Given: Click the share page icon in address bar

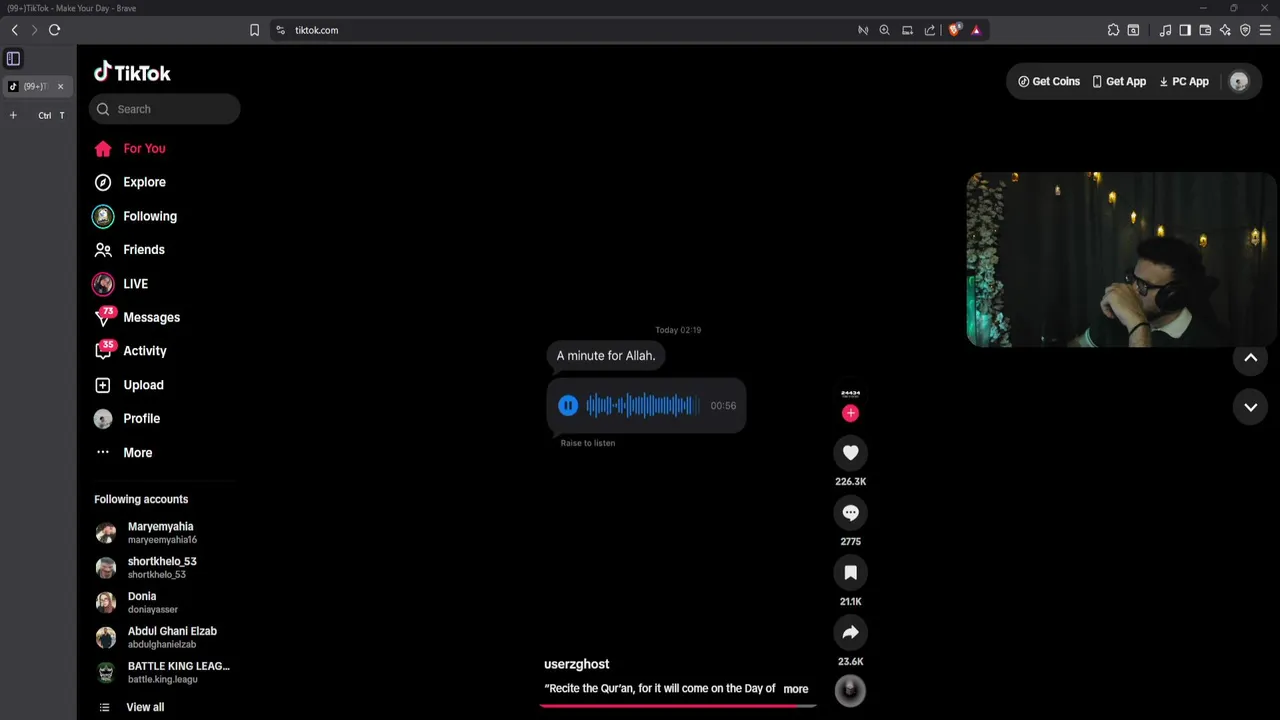Looking at the screenshot, I should click(930, 30).
